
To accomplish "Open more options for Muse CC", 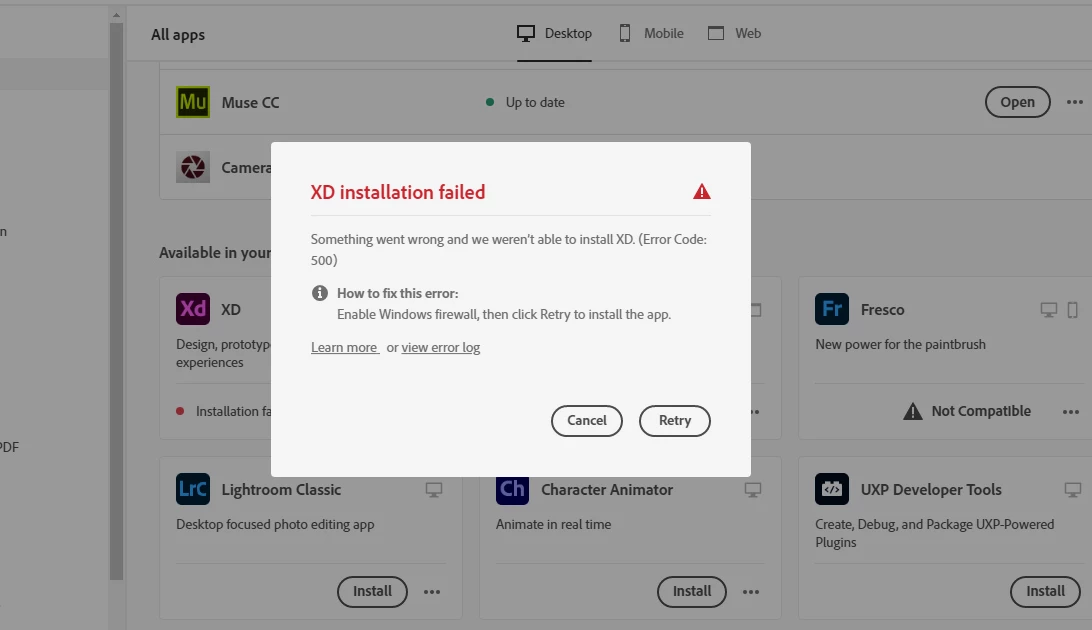I will 1075,102.
